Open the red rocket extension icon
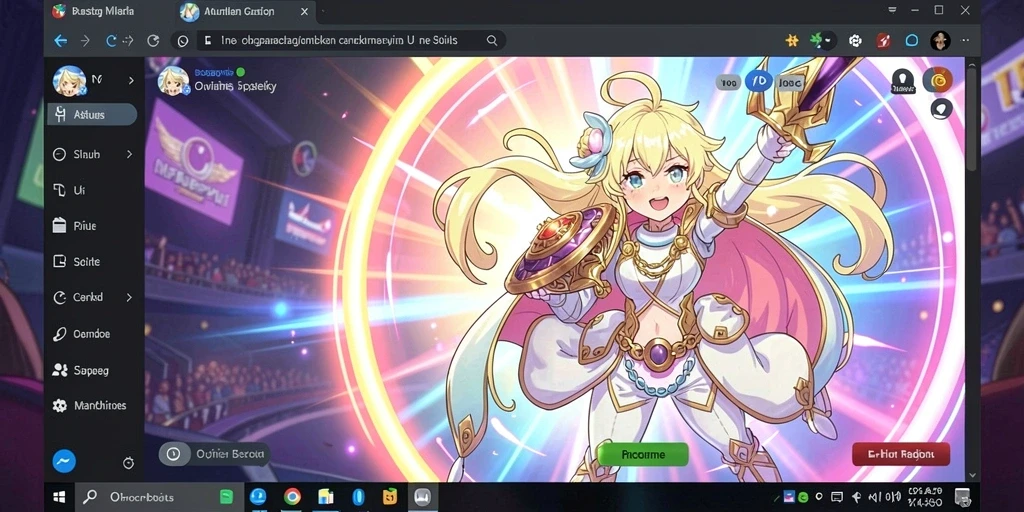 coord(883,40)
